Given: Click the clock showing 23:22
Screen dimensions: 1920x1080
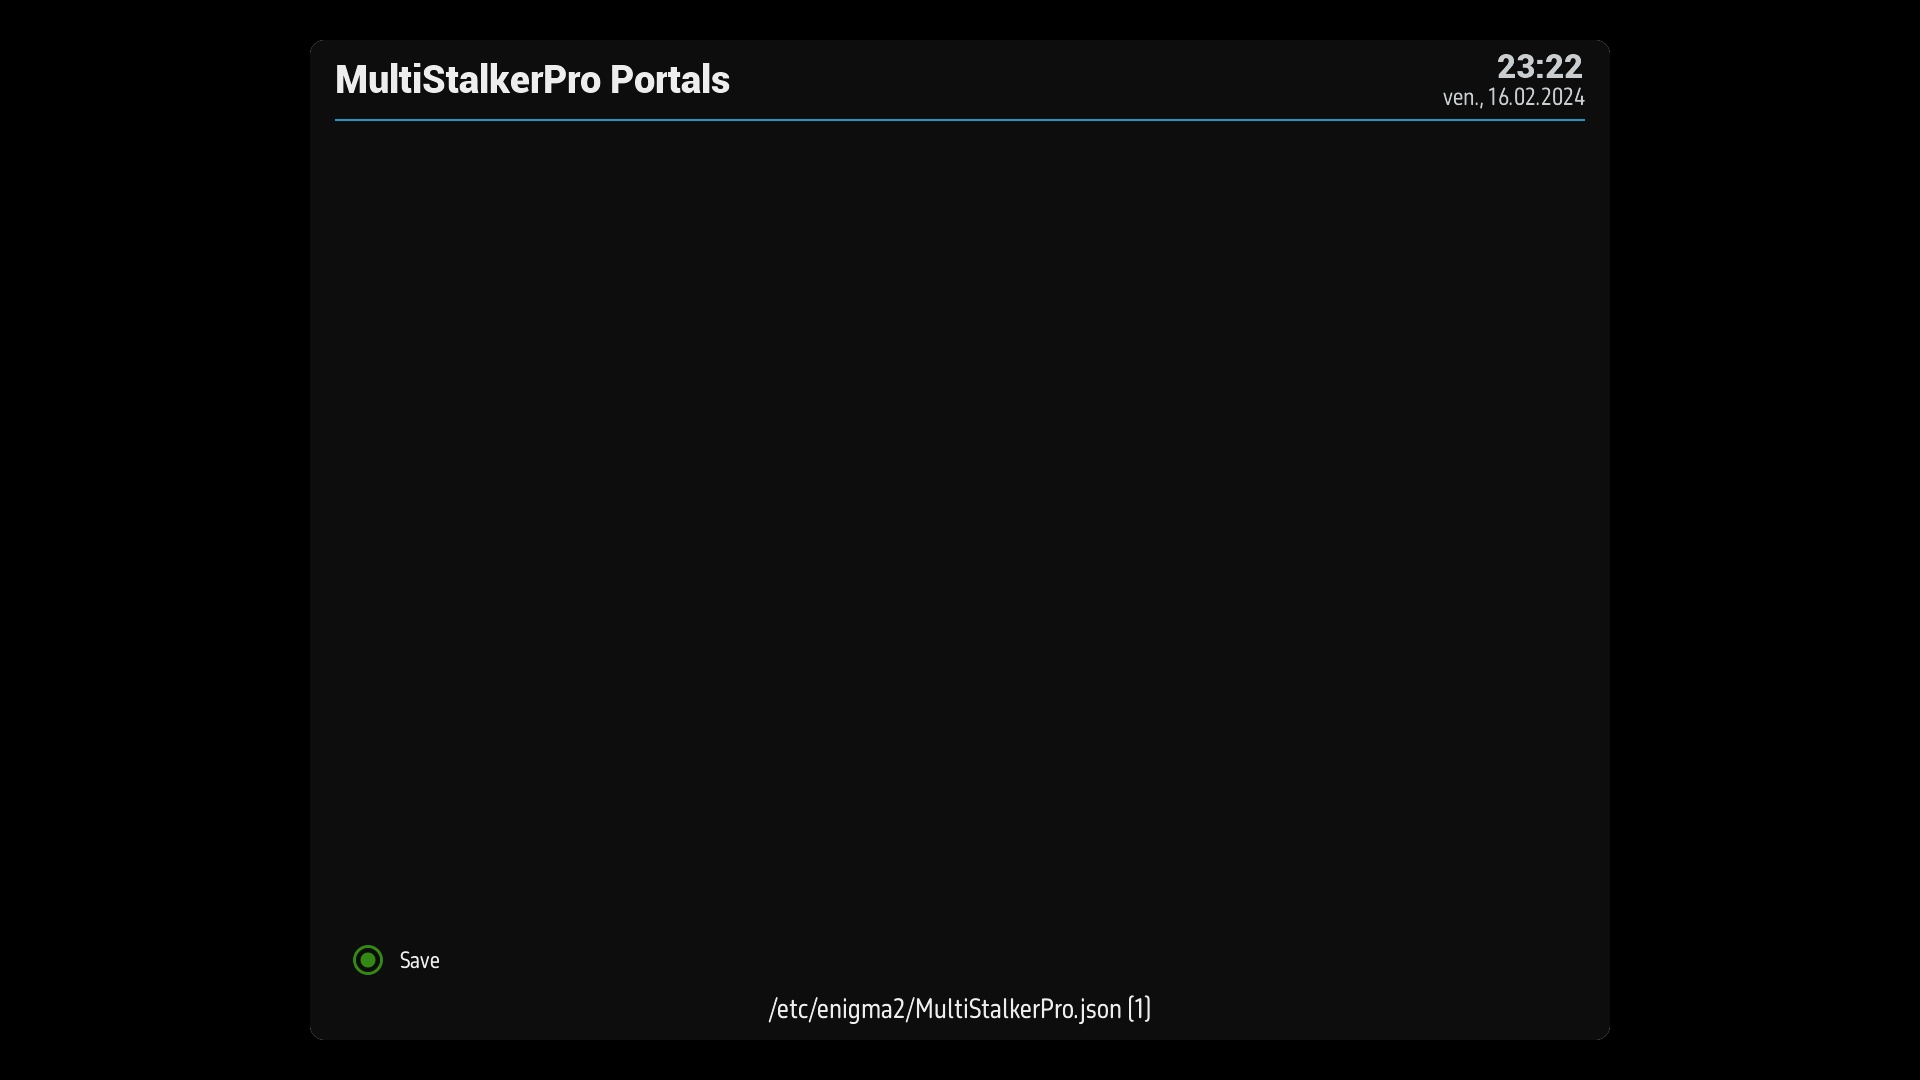Looking at the screenshot, I should pos(1540,66).
